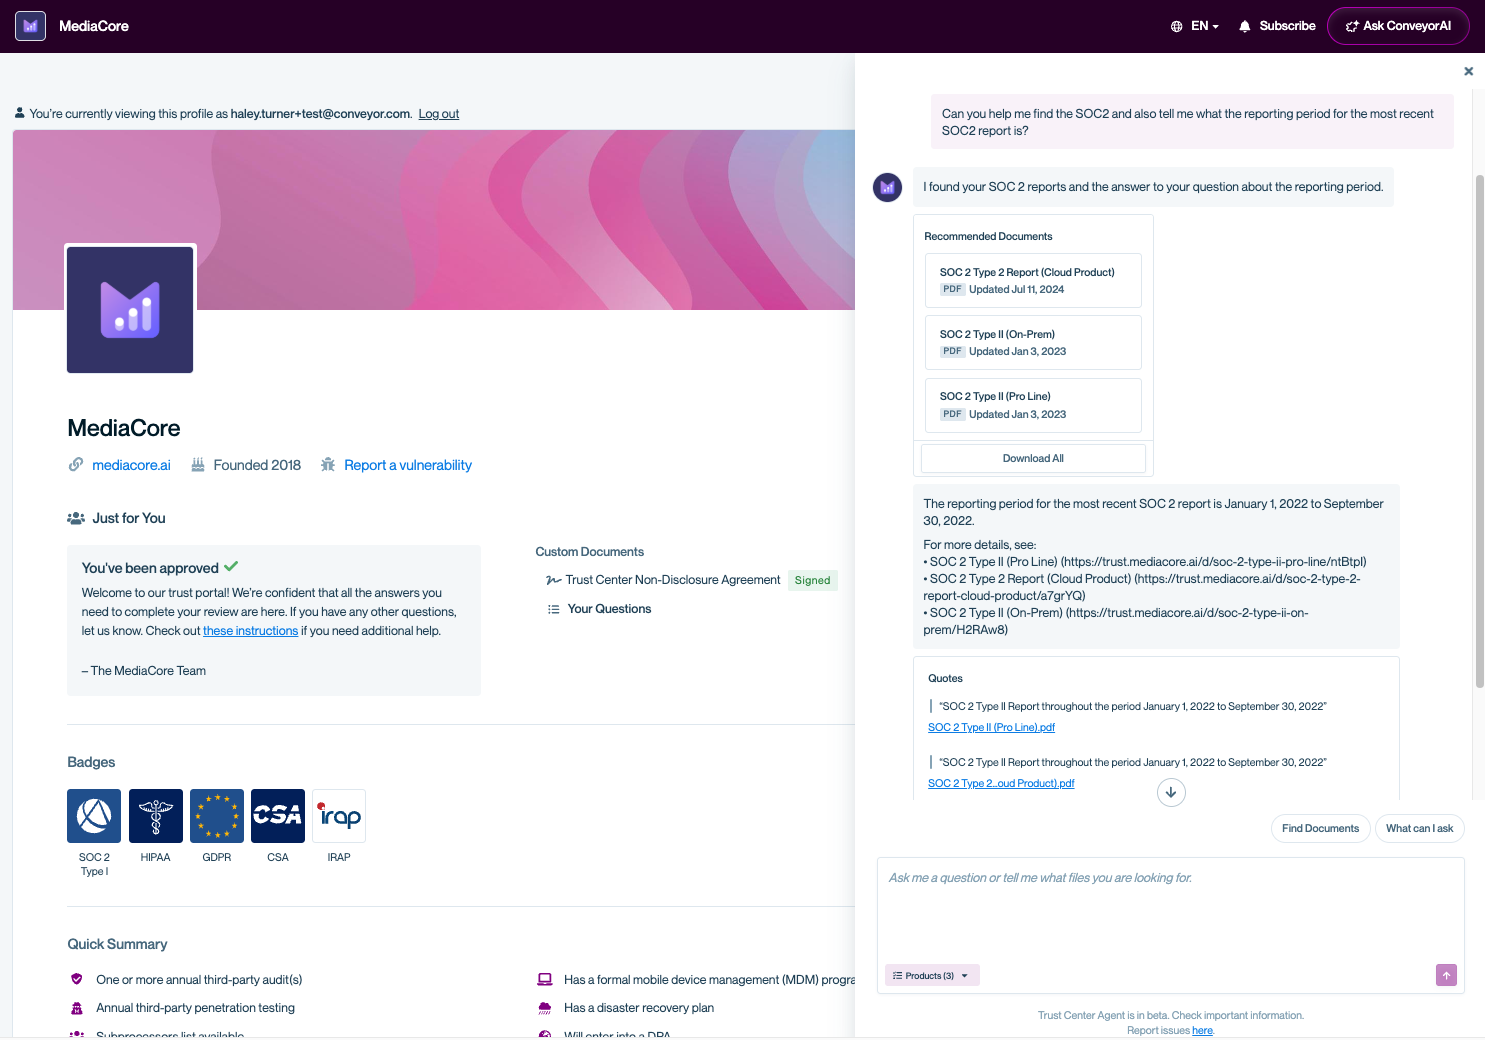Click 'Annual third-party penetration testing' text
The width and height of the screenshot is (1485, 1040).
(195, 1008)
